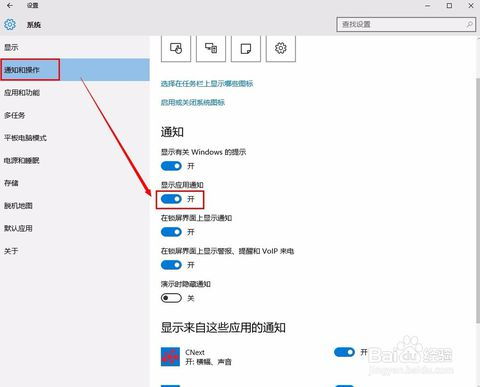Click the 显示来自这些应用的通知 heading
Viewport: 480px width, 387px height.
tap(223, 328)
